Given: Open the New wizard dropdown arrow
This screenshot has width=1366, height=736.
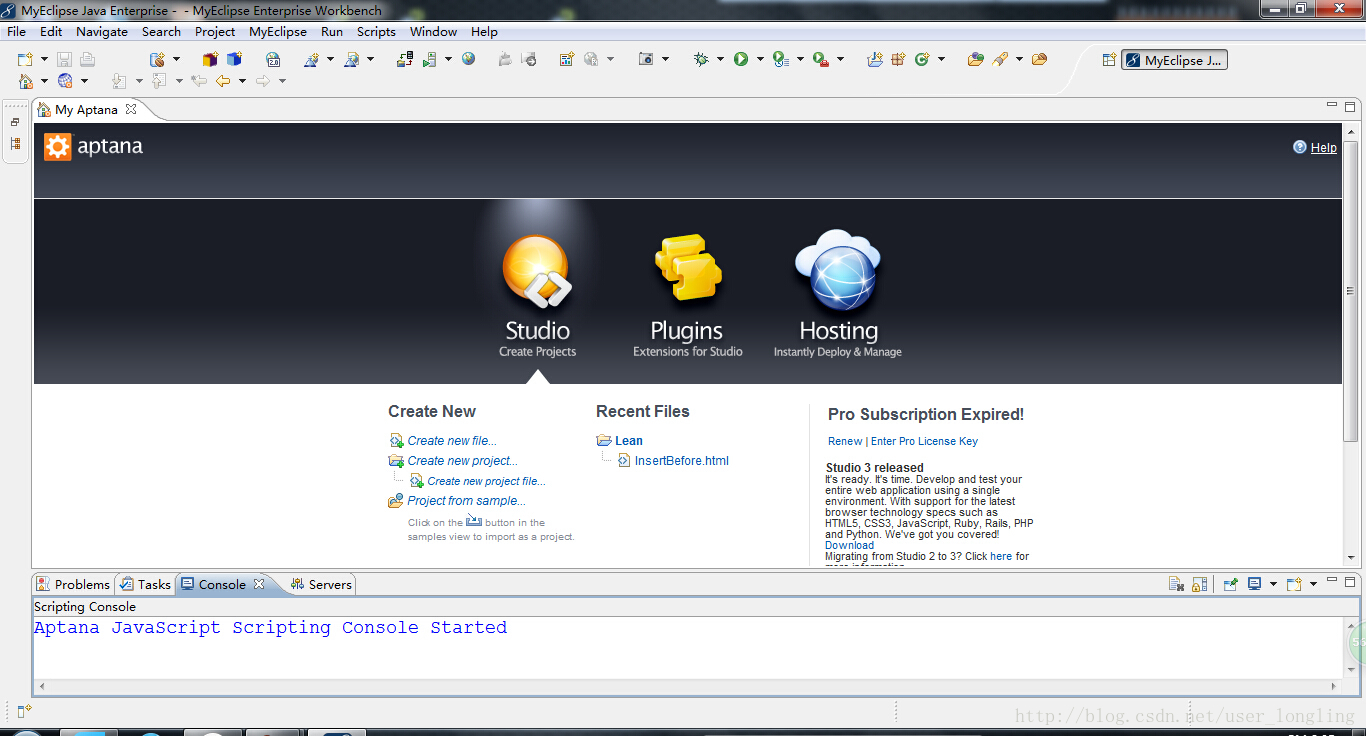Looking at the screenshot, I should (x=43, y=60).
